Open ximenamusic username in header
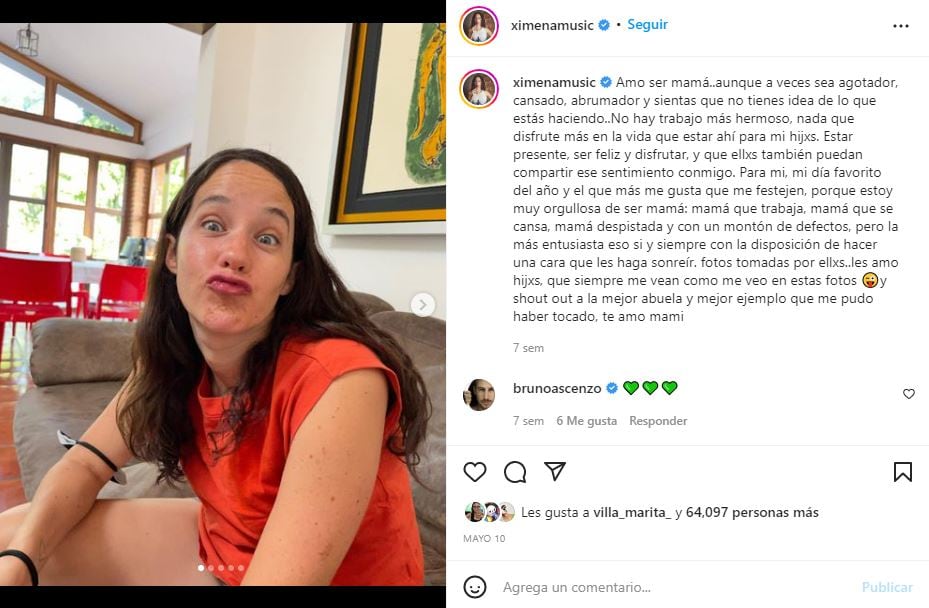929x608 pixels. [x=553, y=24]
